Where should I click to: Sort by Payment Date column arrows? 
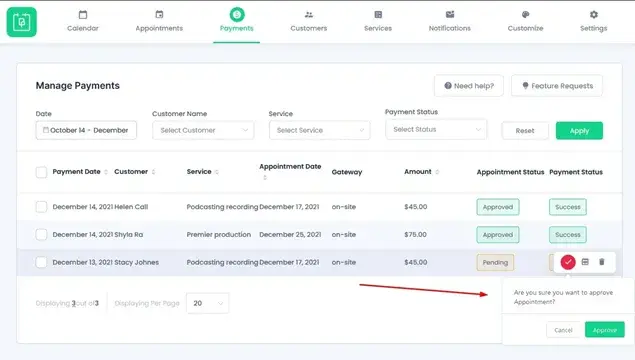106,172
